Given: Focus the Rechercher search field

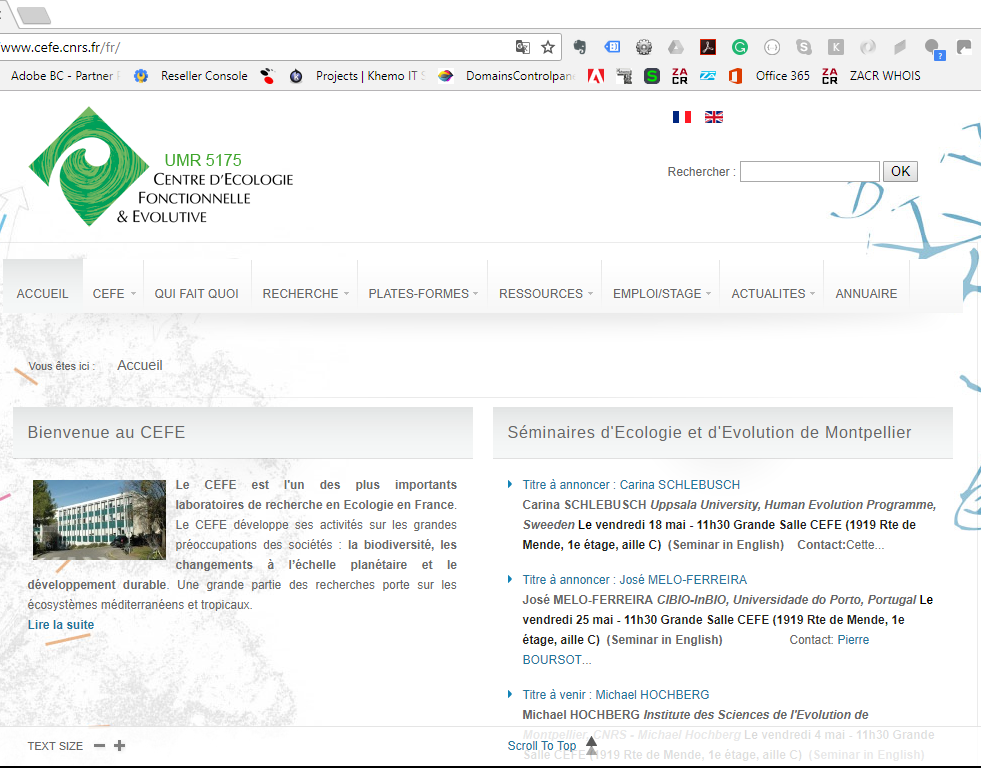Looking at the screenshot, I should click(810, 171).
